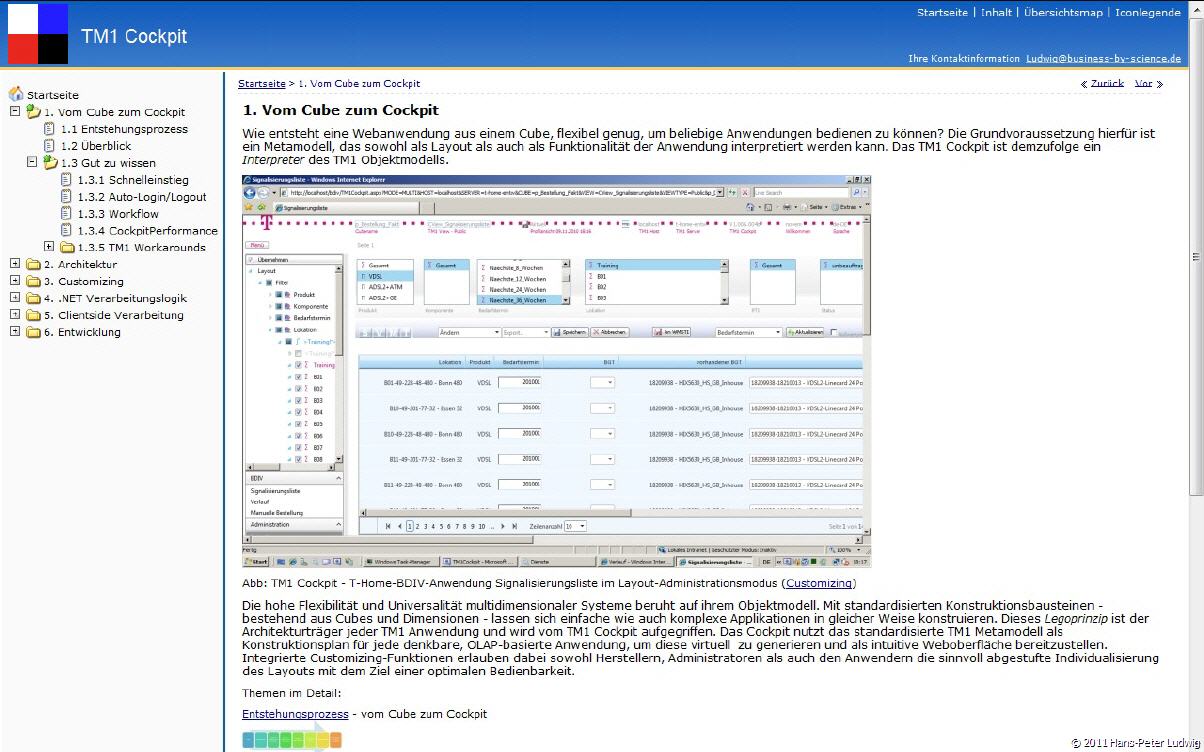Click the page icon of 1.3.4 CockpitPerformance
Screen dimensions: 1204x752
67,231
